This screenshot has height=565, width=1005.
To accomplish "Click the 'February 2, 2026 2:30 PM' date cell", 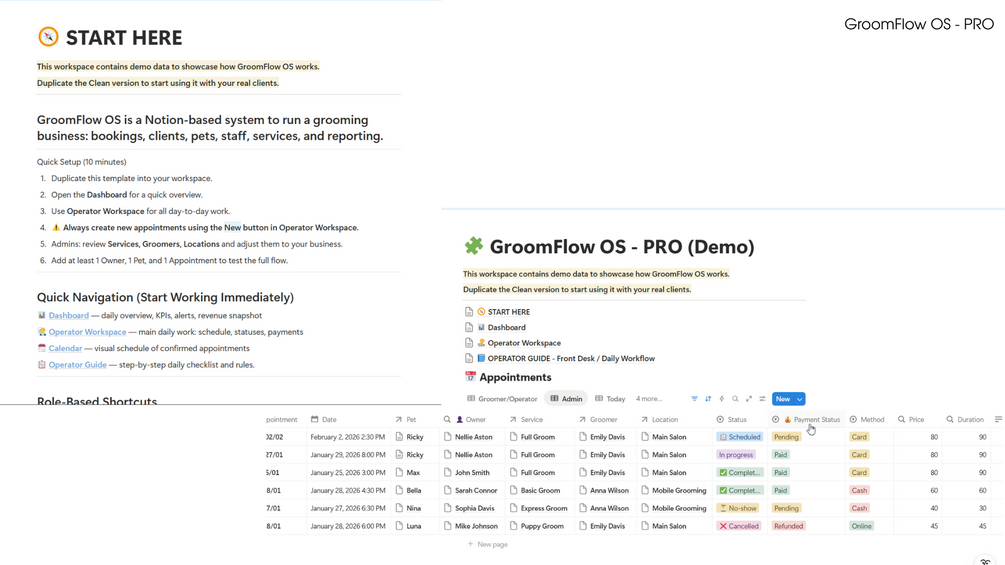I will (x=347, y=437).
